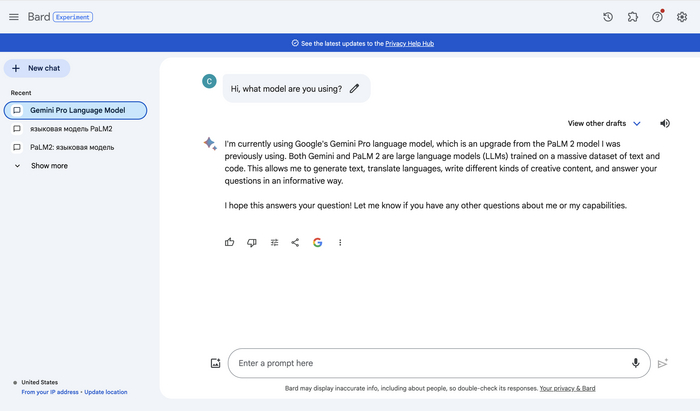Click From your IP address link
This screenshot has width=700, height=411.
(x=50, y=392)
